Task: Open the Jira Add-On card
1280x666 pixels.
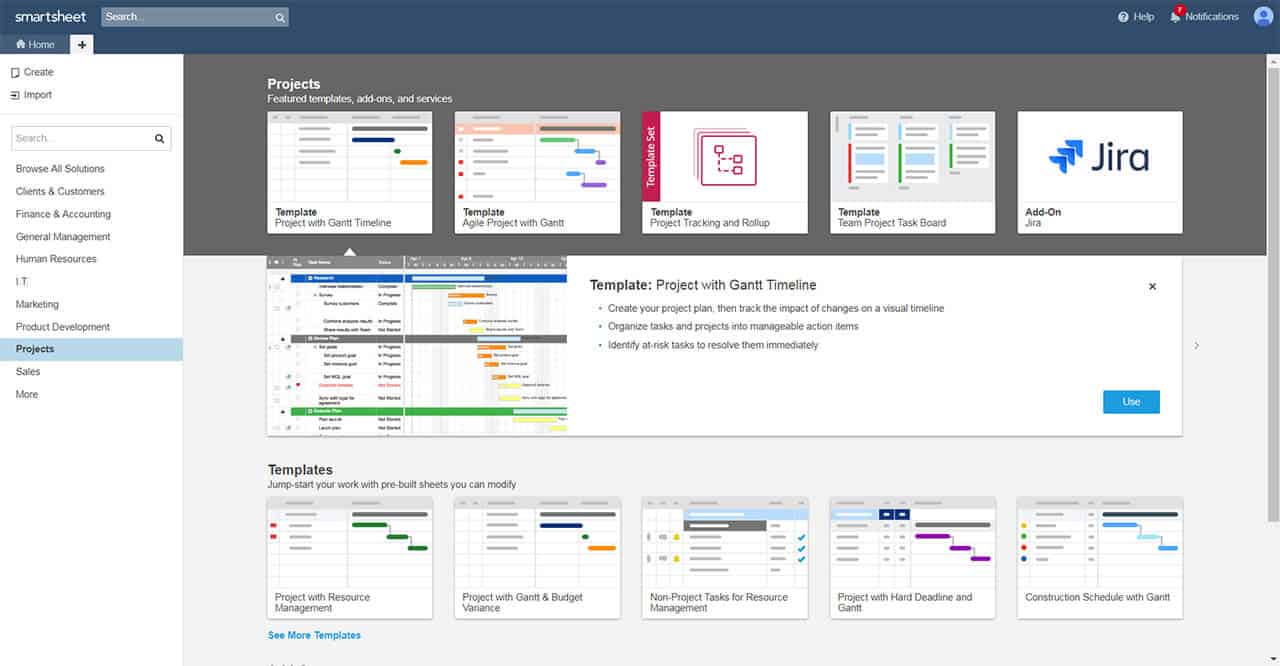Action: (x=1099, y=172)
